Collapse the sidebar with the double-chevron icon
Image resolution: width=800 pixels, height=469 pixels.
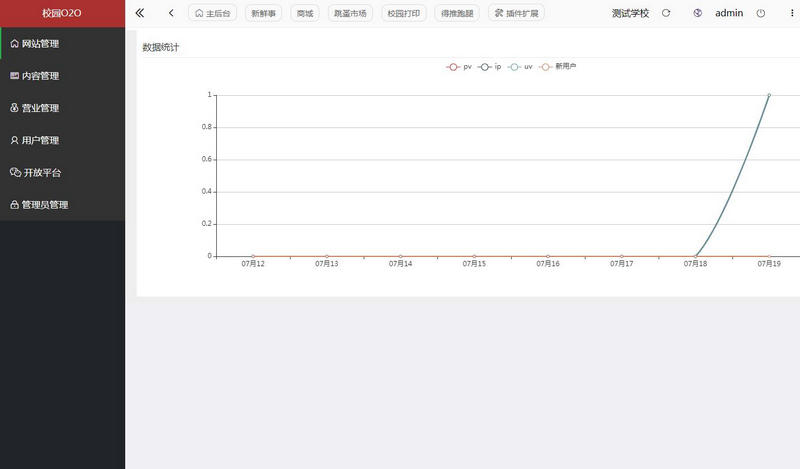pyautogui.click(x=140, y=13)
